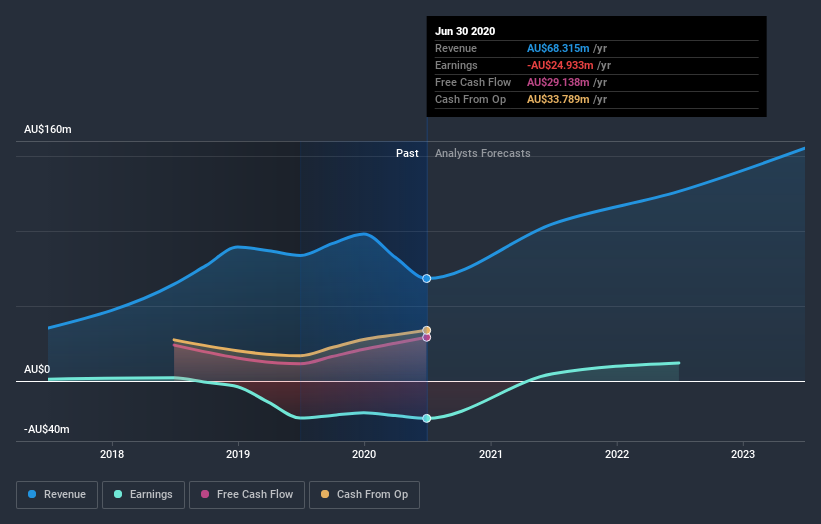This screenshot has height=524, width=821.
Task: Click the 2020 x-axis label
Action: tap(364, 454)
